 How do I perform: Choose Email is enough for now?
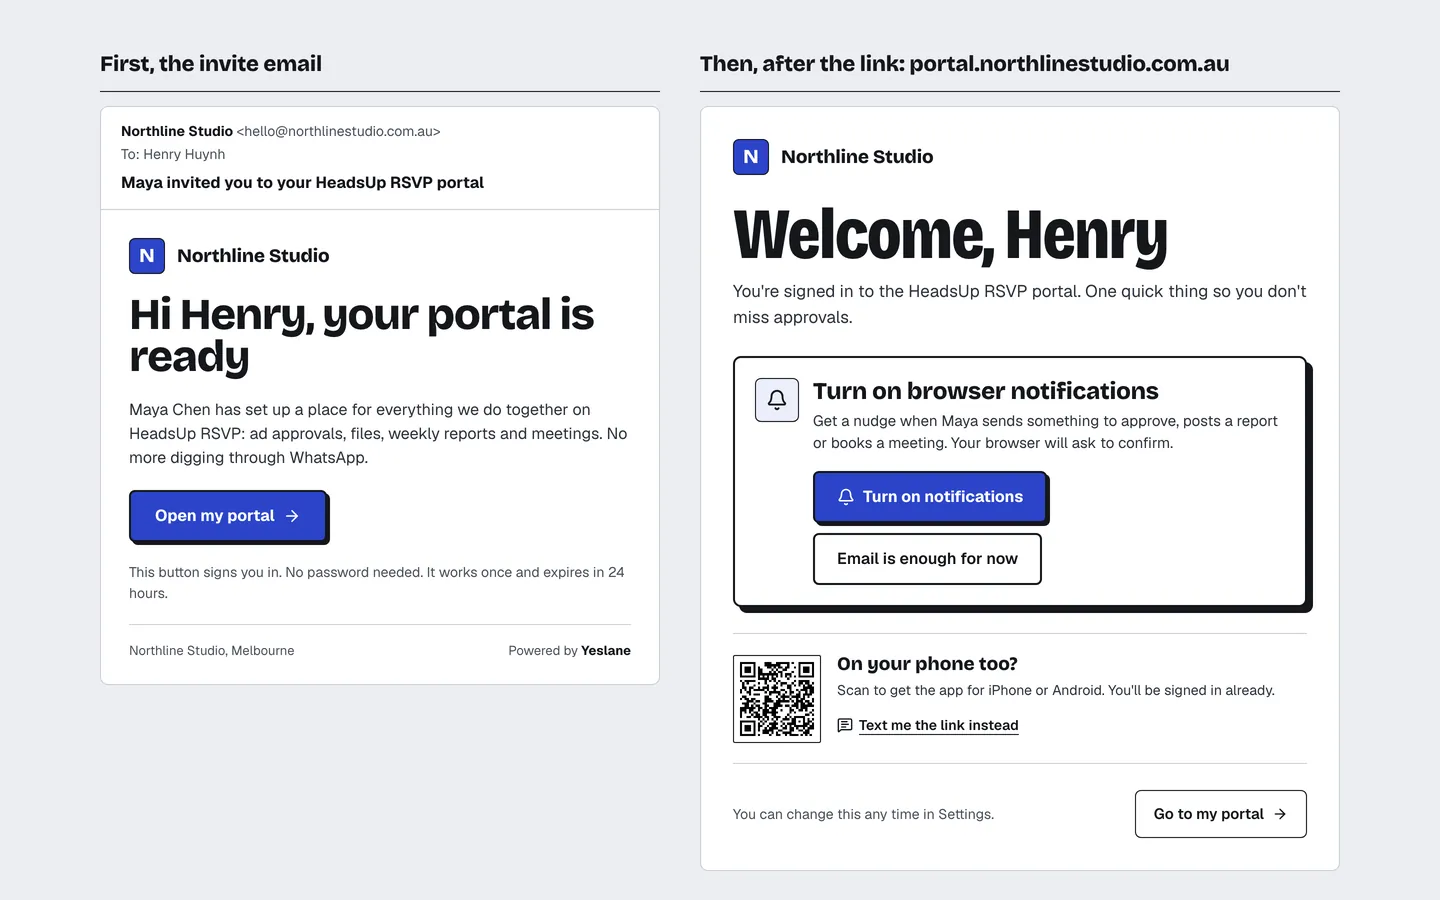(927, 559)
